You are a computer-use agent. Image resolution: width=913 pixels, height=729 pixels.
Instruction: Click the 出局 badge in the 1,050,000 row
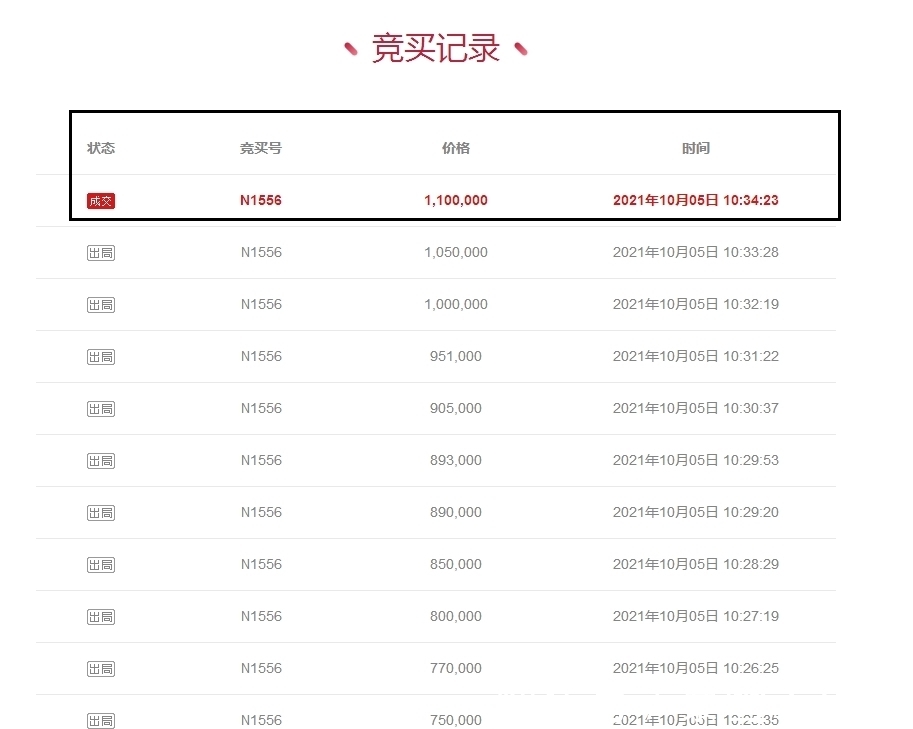tap(101, 253)
